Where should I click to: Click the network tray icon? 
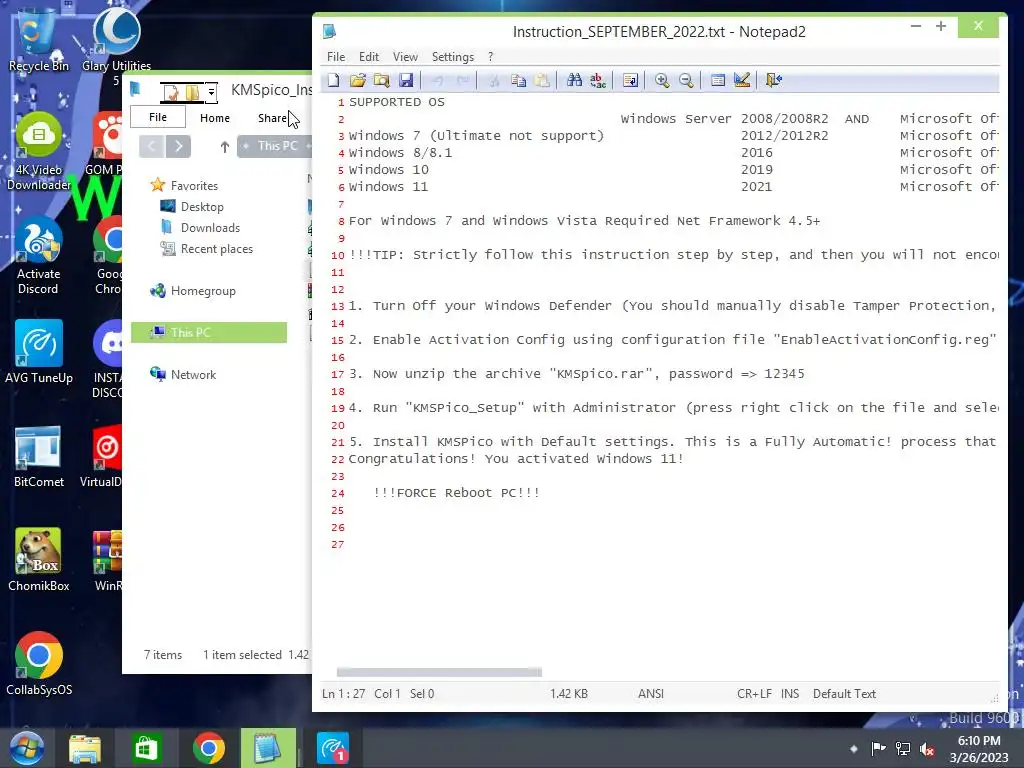pos(903,749)
